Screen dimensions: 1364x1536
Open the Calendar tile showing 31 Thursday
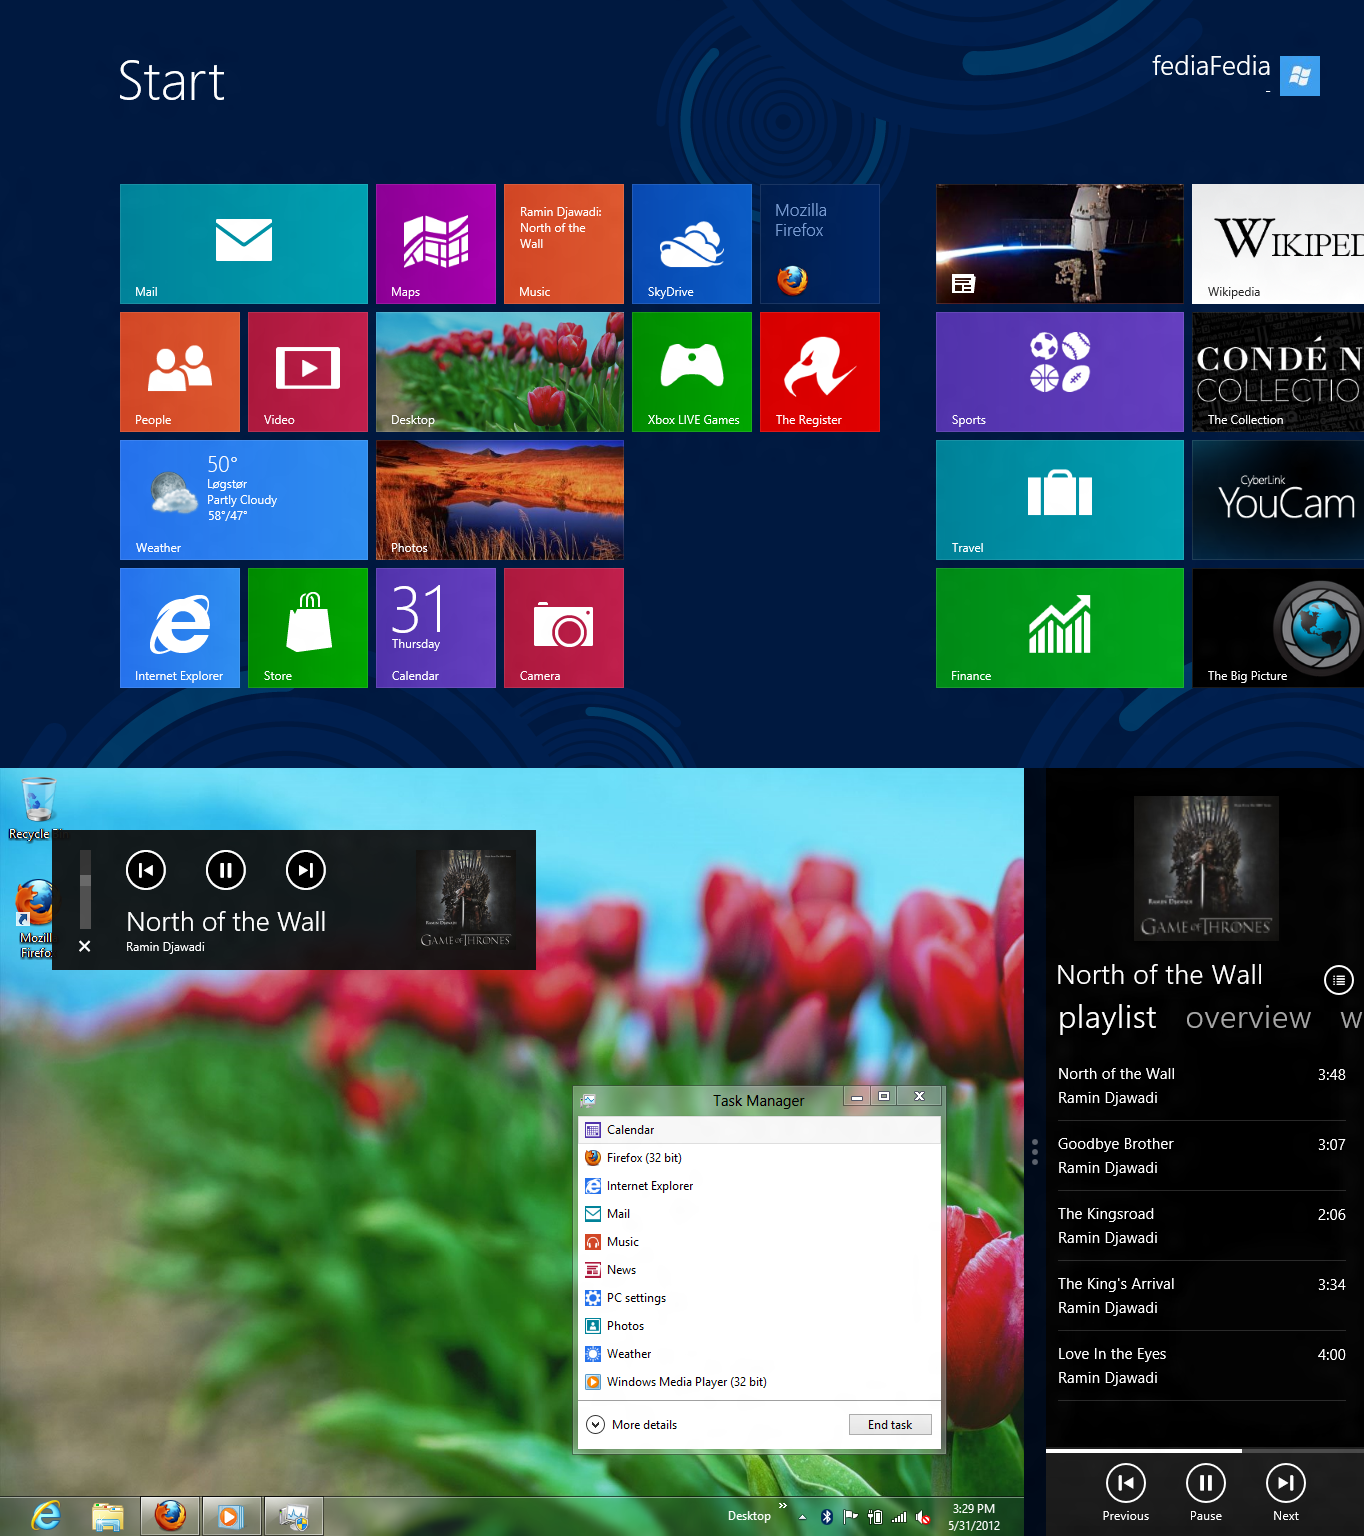click(436, 628)
